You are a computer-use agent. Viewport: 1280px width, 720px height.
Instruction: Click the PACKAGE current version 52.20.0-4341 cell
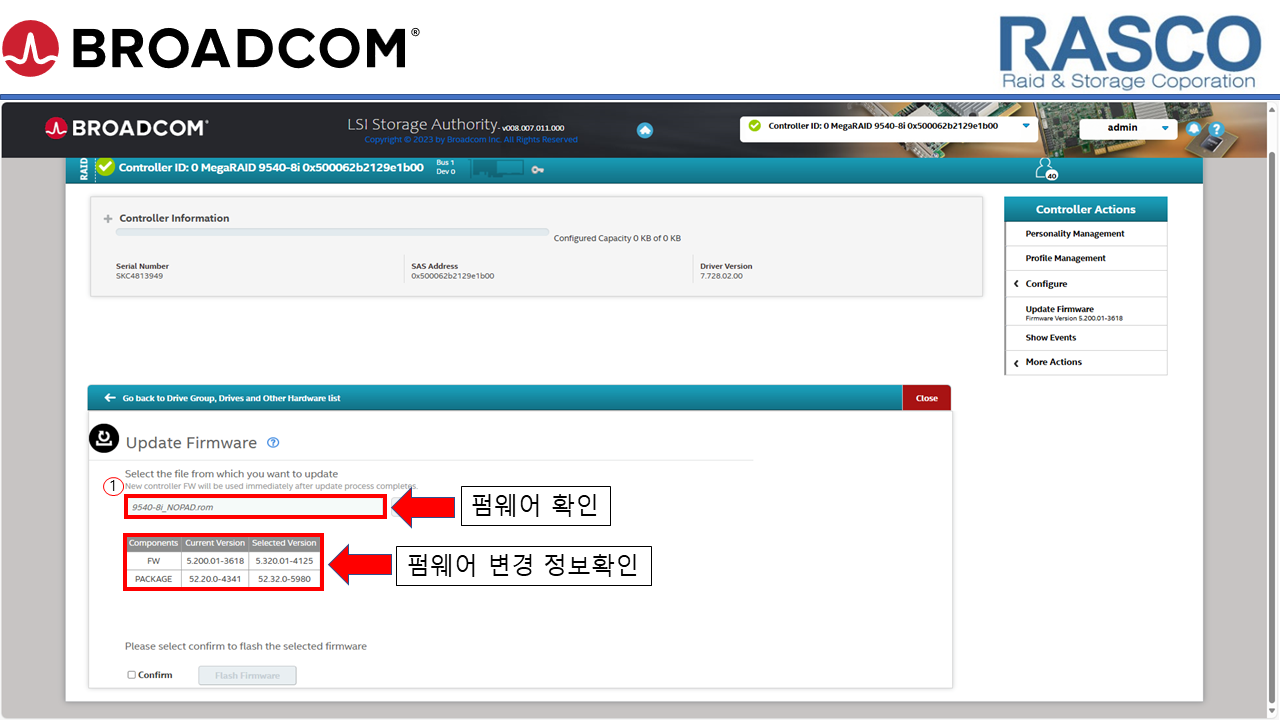point(215,579)
